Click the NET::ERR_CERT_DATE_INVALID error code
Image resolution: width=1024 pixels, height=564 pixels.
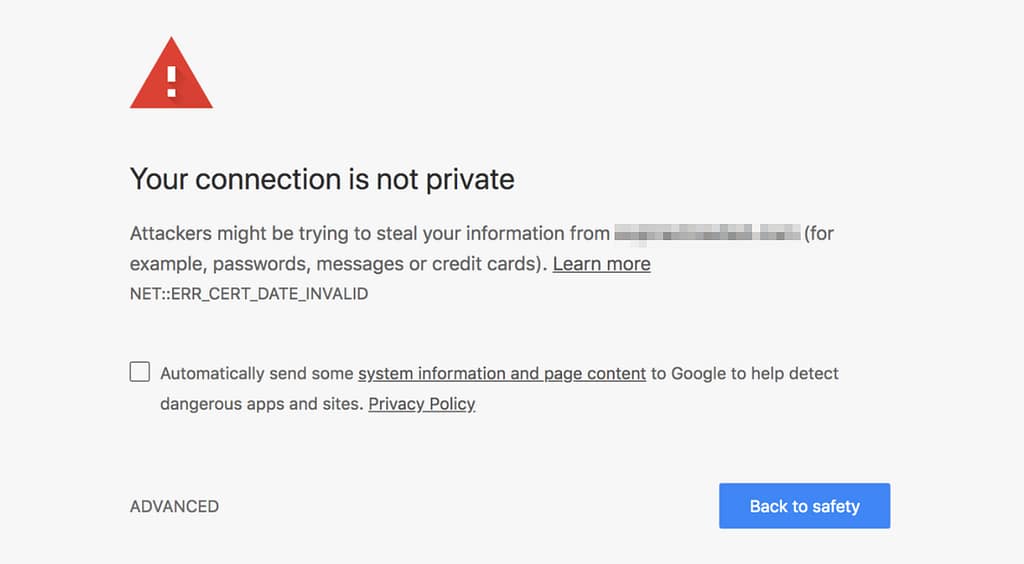249,294
